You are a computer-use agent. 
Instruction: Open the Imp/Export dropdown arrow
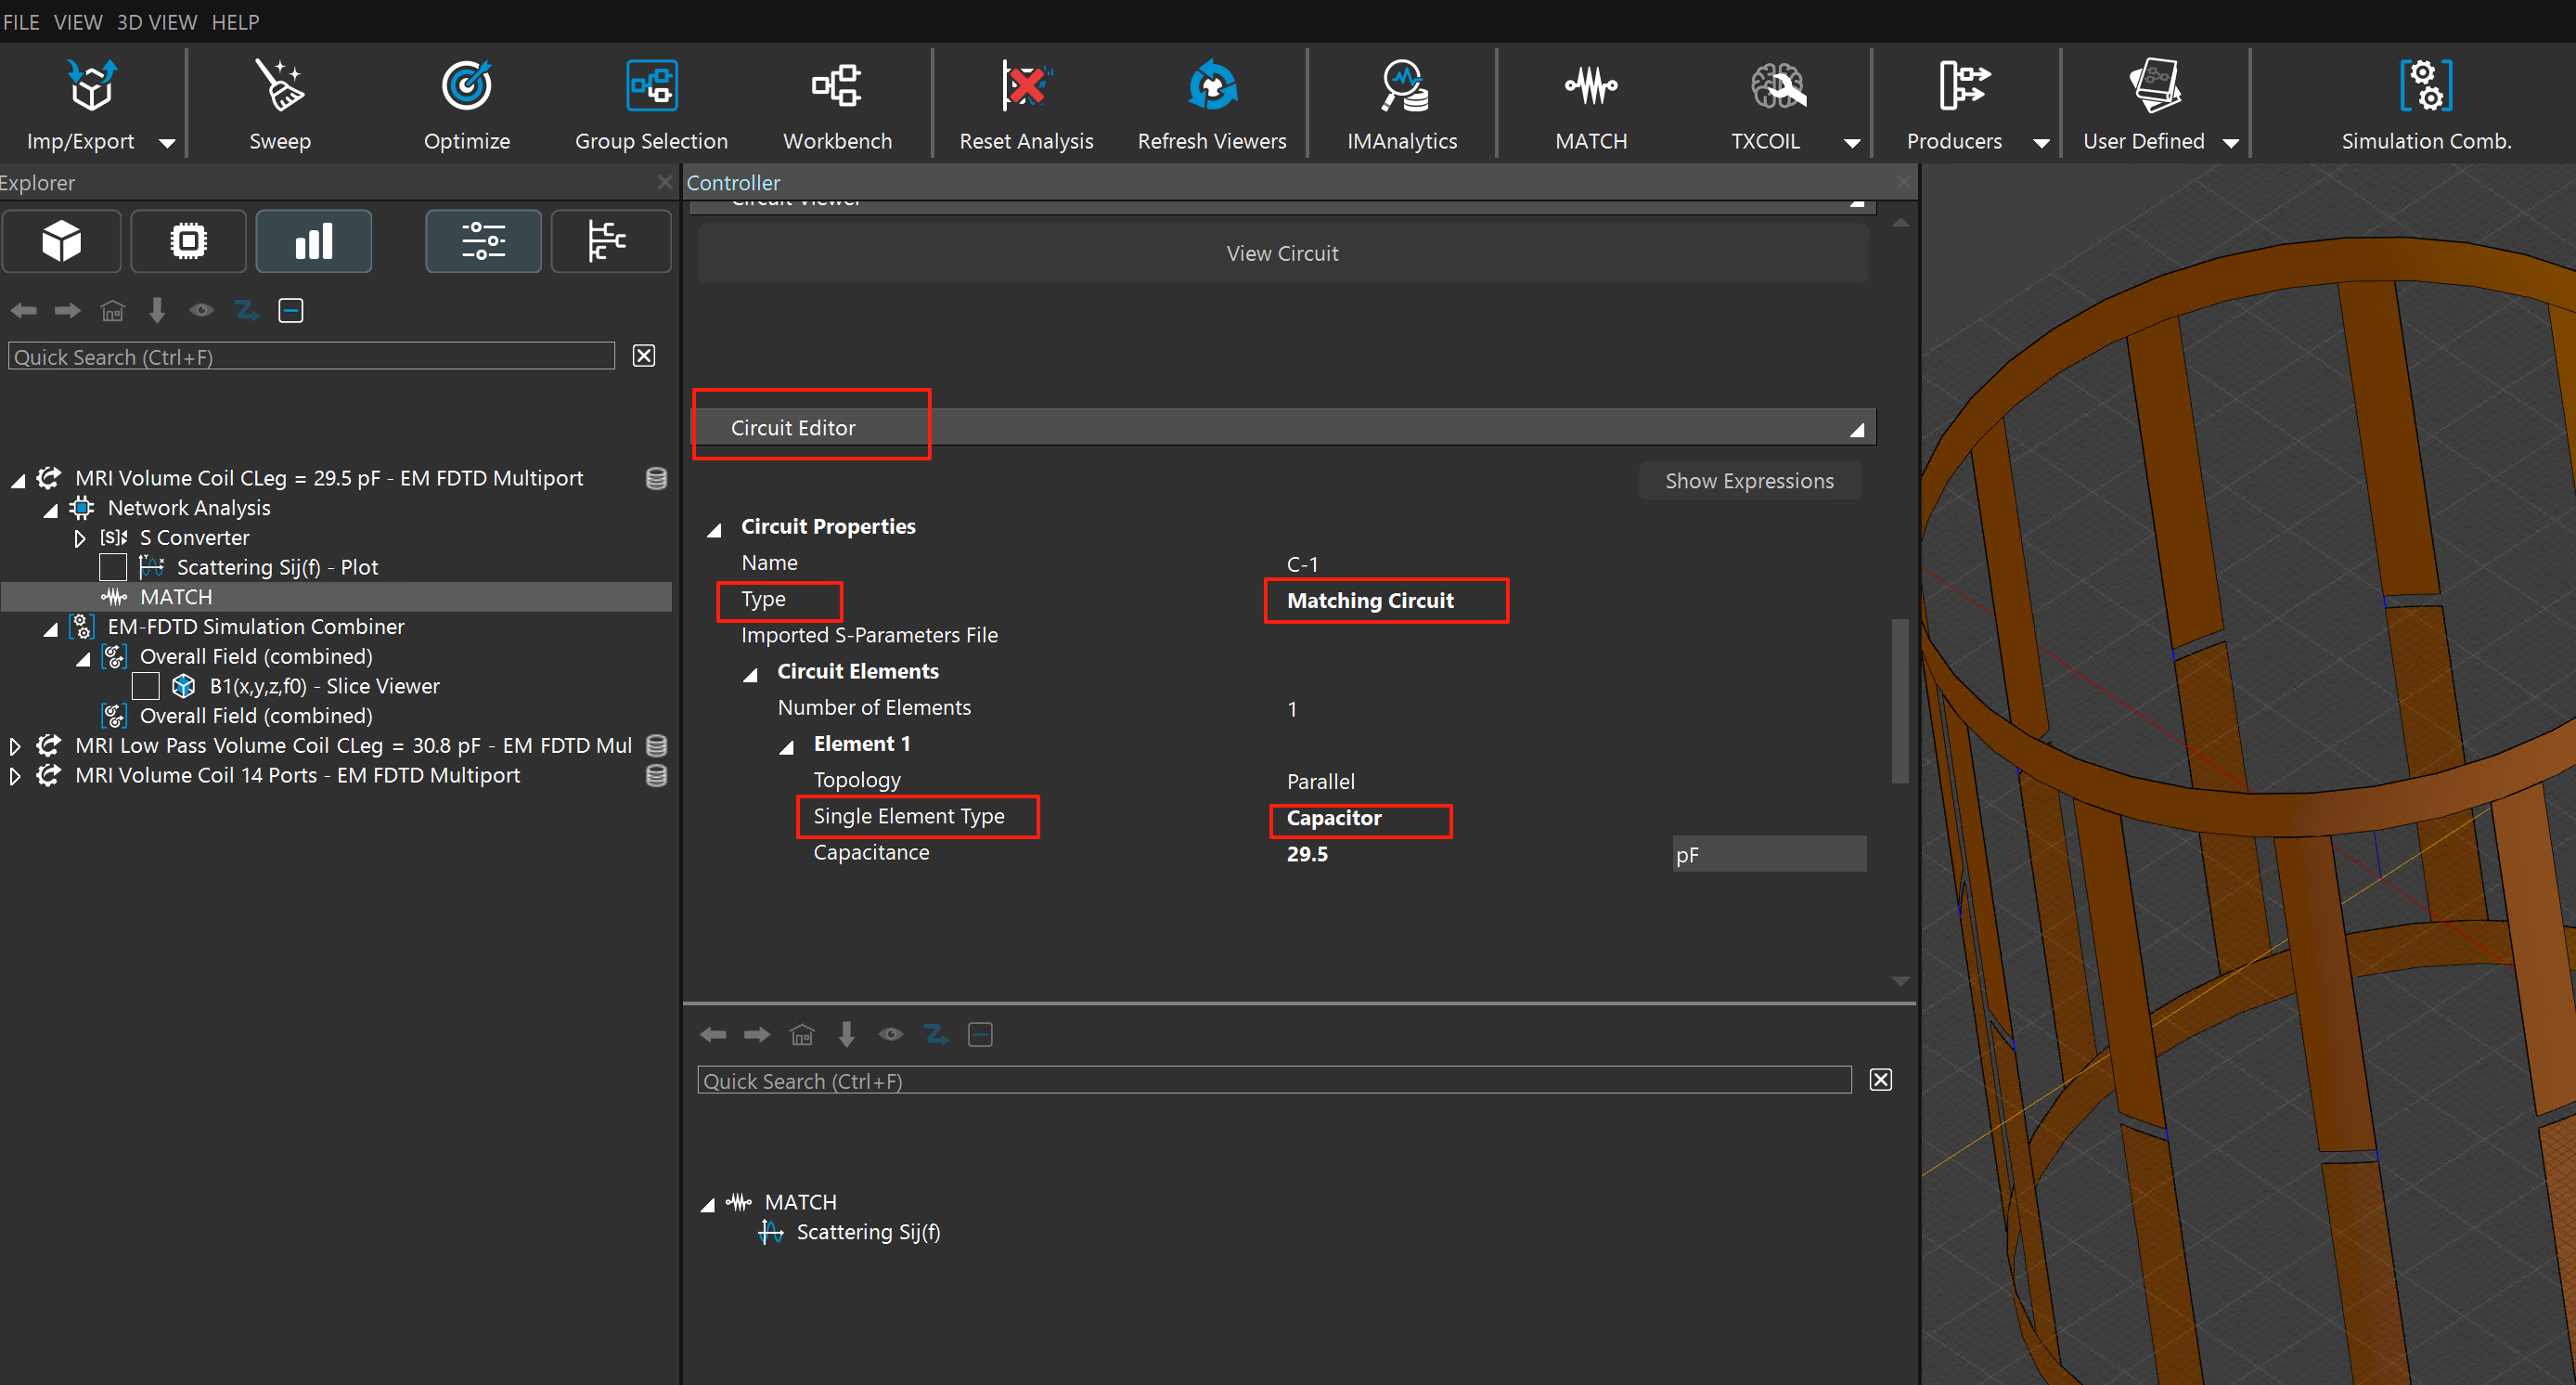point(167,143)
